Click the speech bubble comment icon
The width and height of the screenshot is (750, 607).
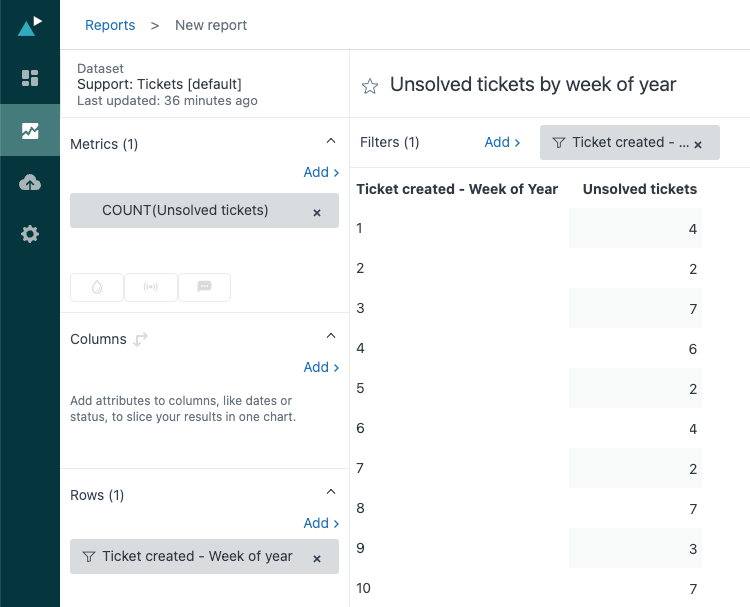[204, 287]
